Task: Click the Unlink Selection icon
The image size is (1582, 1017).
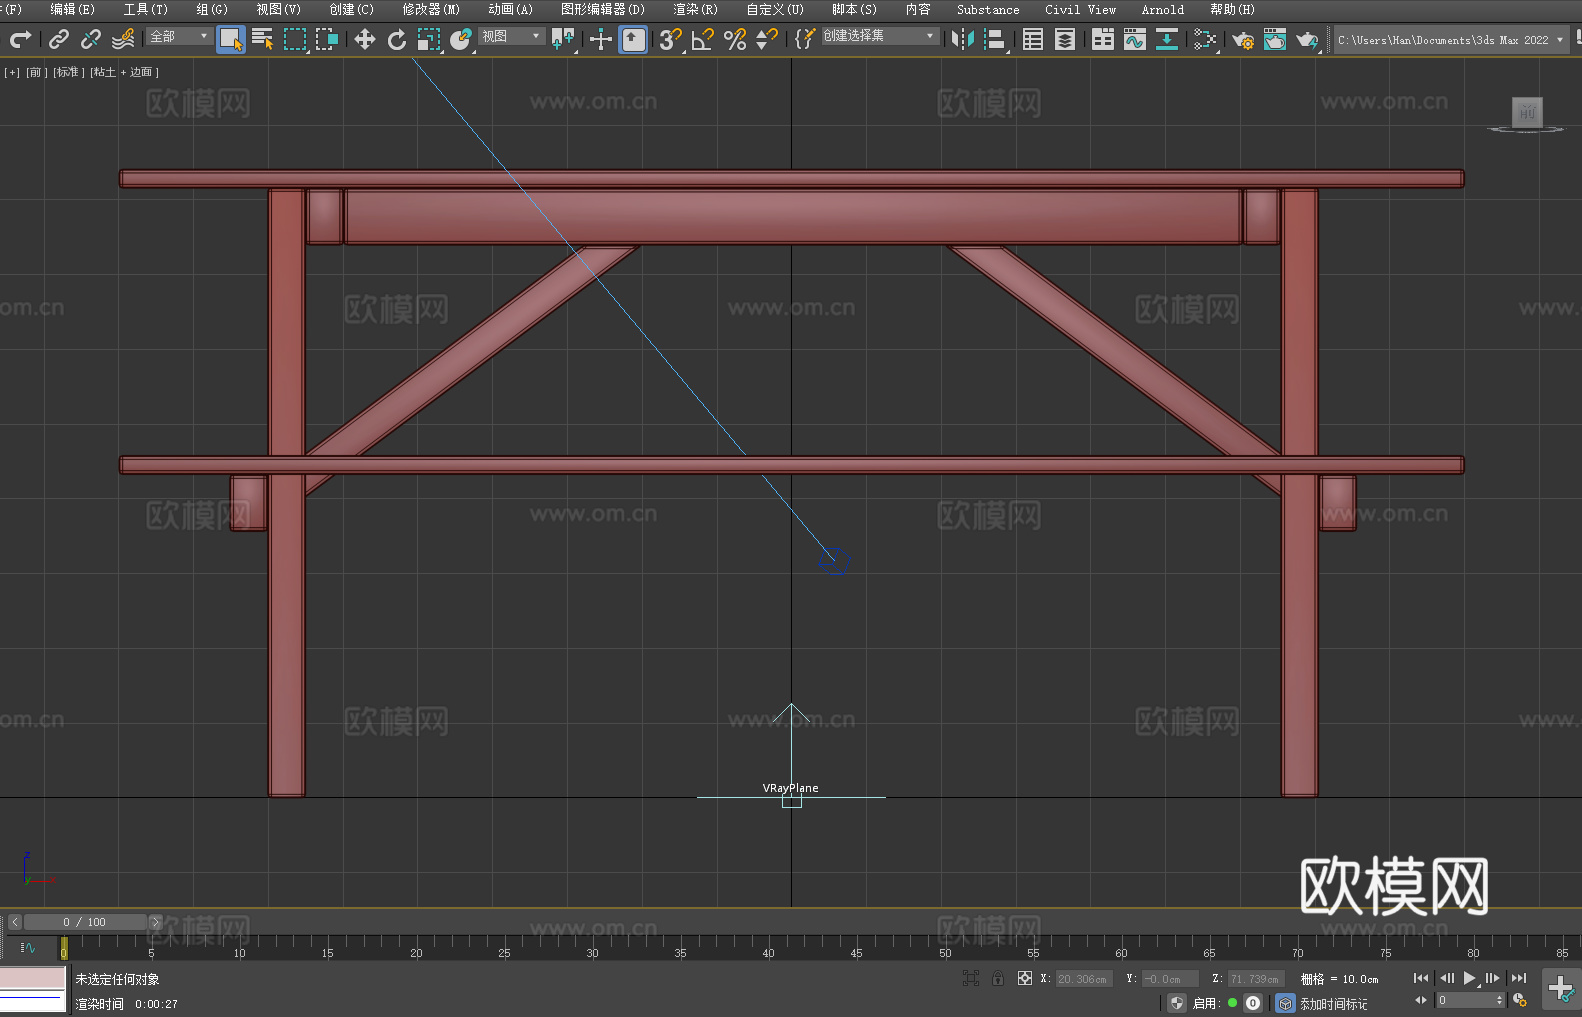Action: pos(91,40)
